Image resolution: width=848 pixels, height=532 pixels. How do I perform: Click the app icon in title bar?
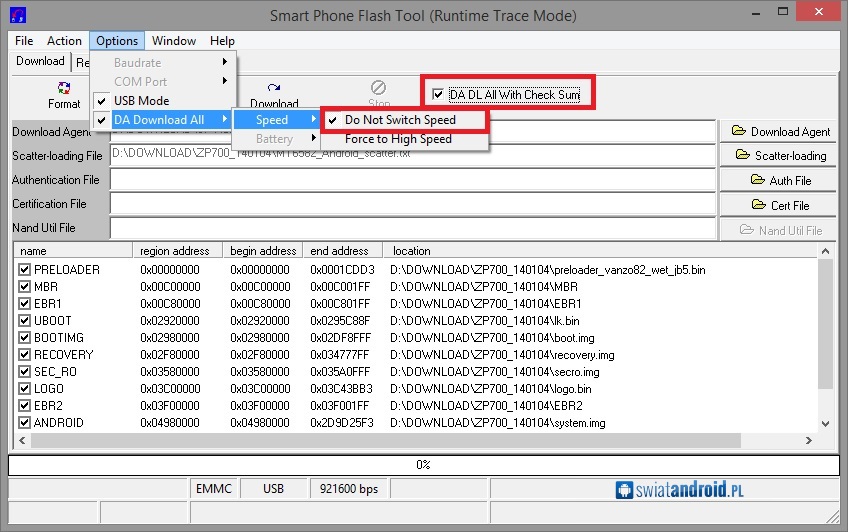[16, 16]
